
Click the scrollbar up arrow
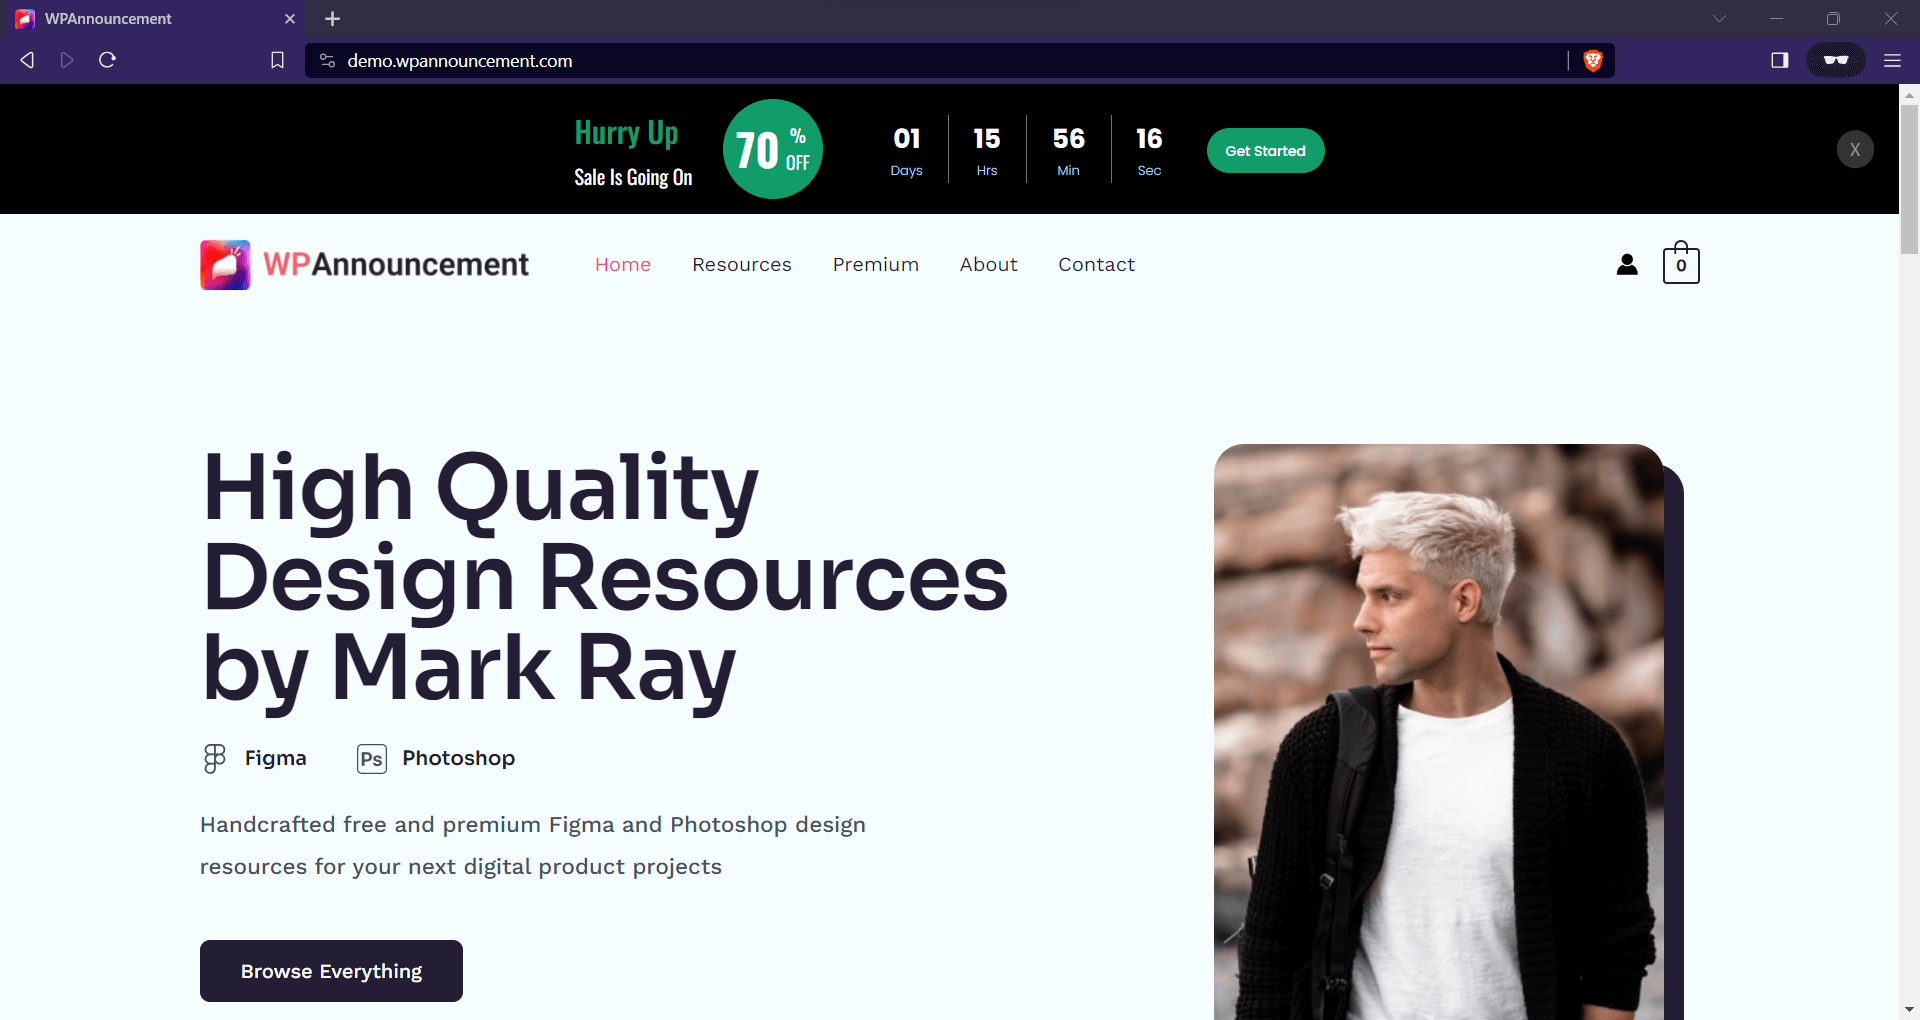pyautogui.click(x=1909, y=94)
